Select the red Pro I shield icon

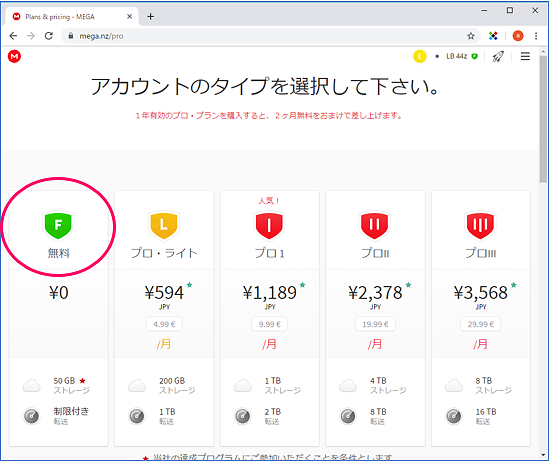coord(269,225)
